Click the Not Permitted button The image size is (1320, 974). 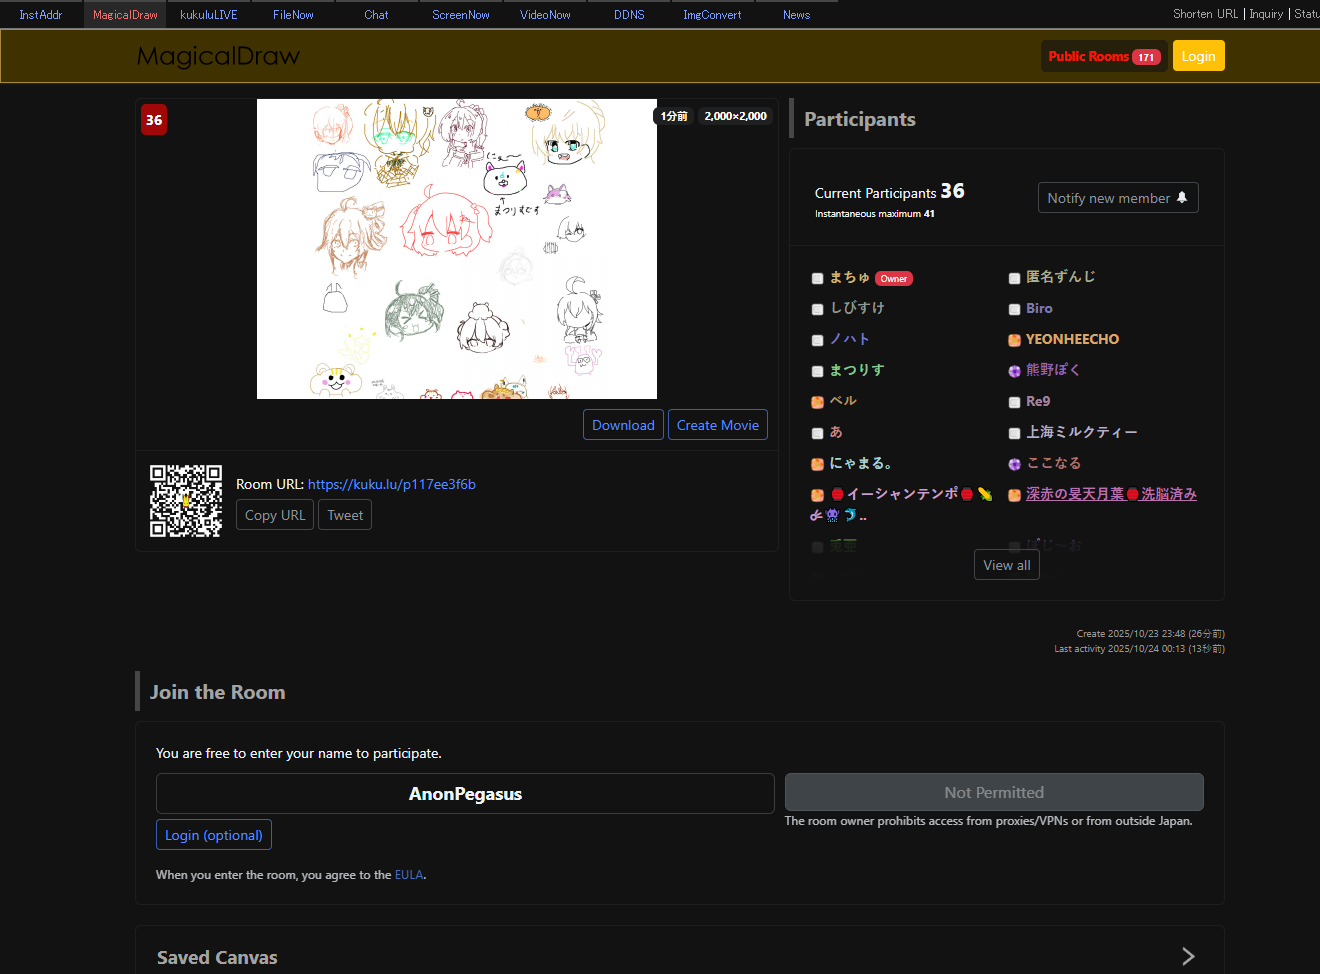pyautogui.click(x=994, y=792)
